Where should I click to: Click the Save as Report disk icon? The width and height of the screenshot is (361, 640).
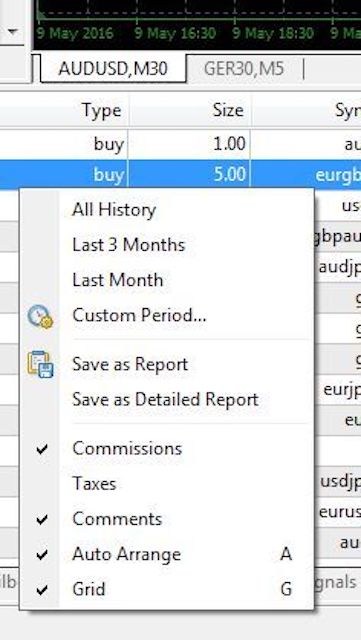point(40,364)
